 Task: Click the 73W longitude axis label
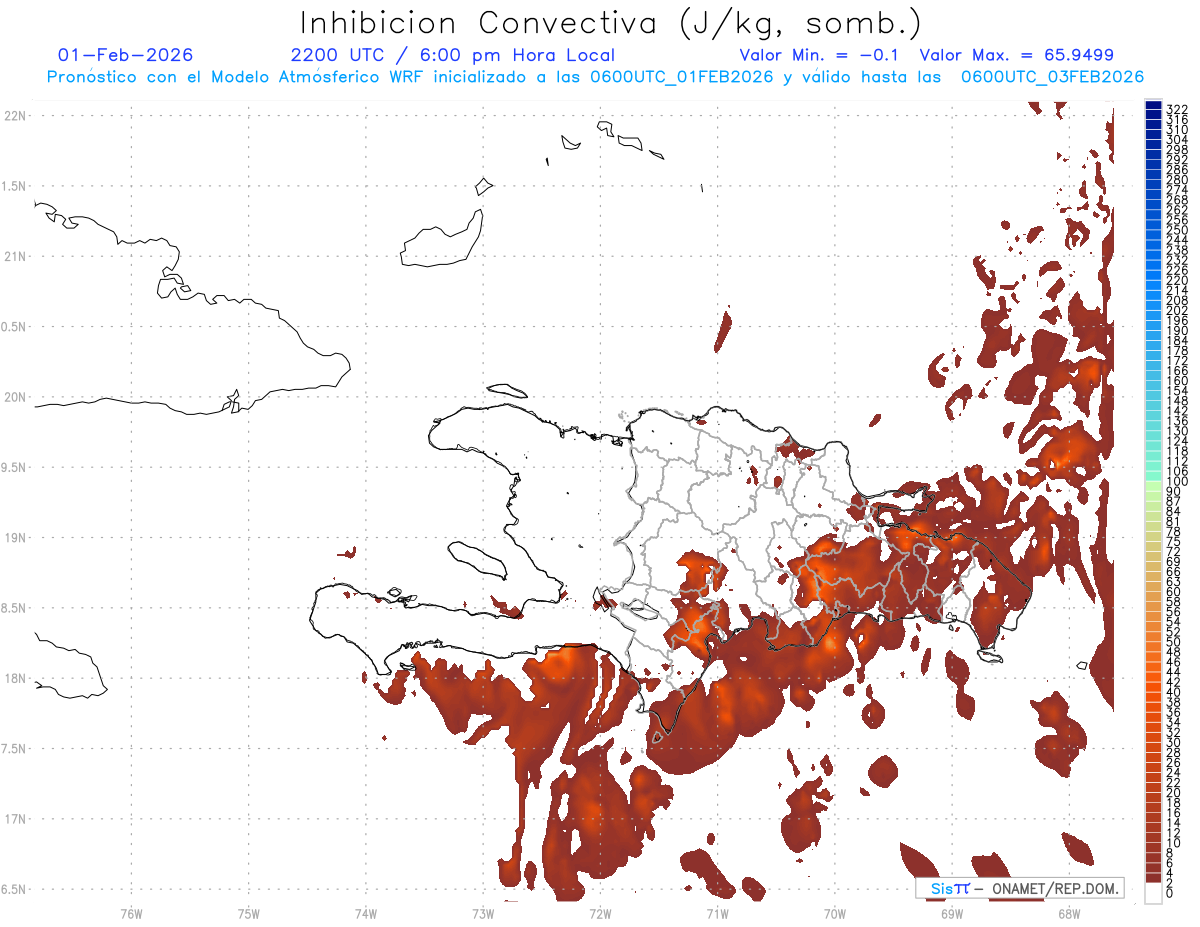point(483,912)
